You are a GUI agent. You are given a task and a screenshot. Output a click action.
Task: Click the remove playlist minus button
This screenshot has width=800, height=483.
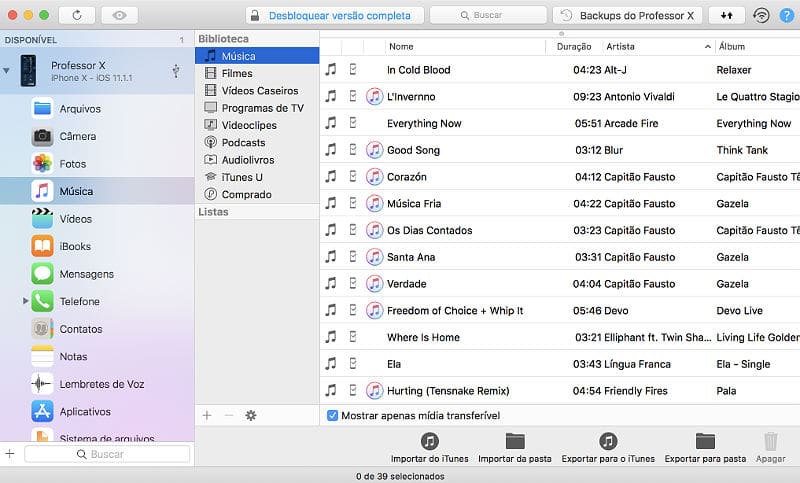(229, 416)
